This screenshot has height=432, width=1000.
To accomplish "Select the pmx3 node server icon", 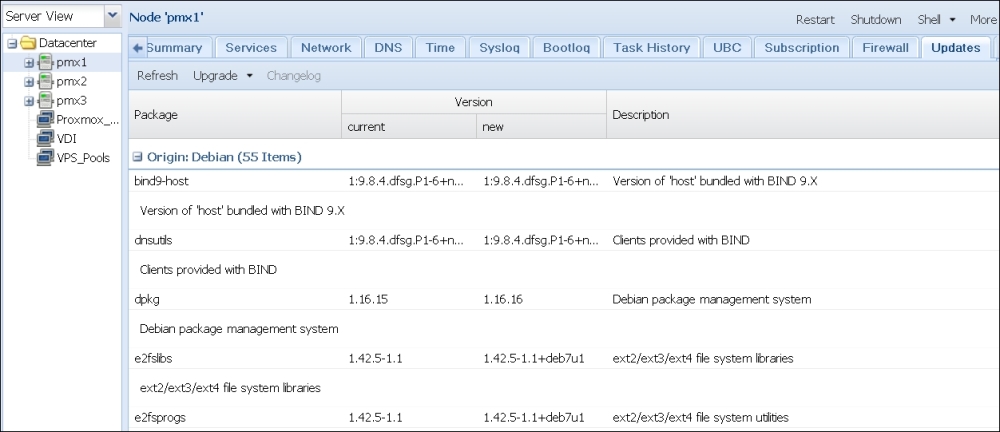I will click(x=45, y=101).
